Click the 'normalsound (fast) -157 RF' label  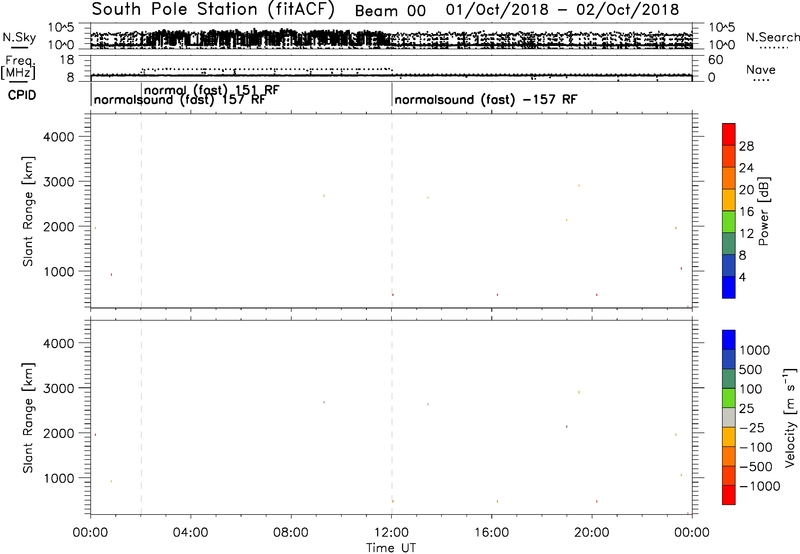(x=486, y=99)
